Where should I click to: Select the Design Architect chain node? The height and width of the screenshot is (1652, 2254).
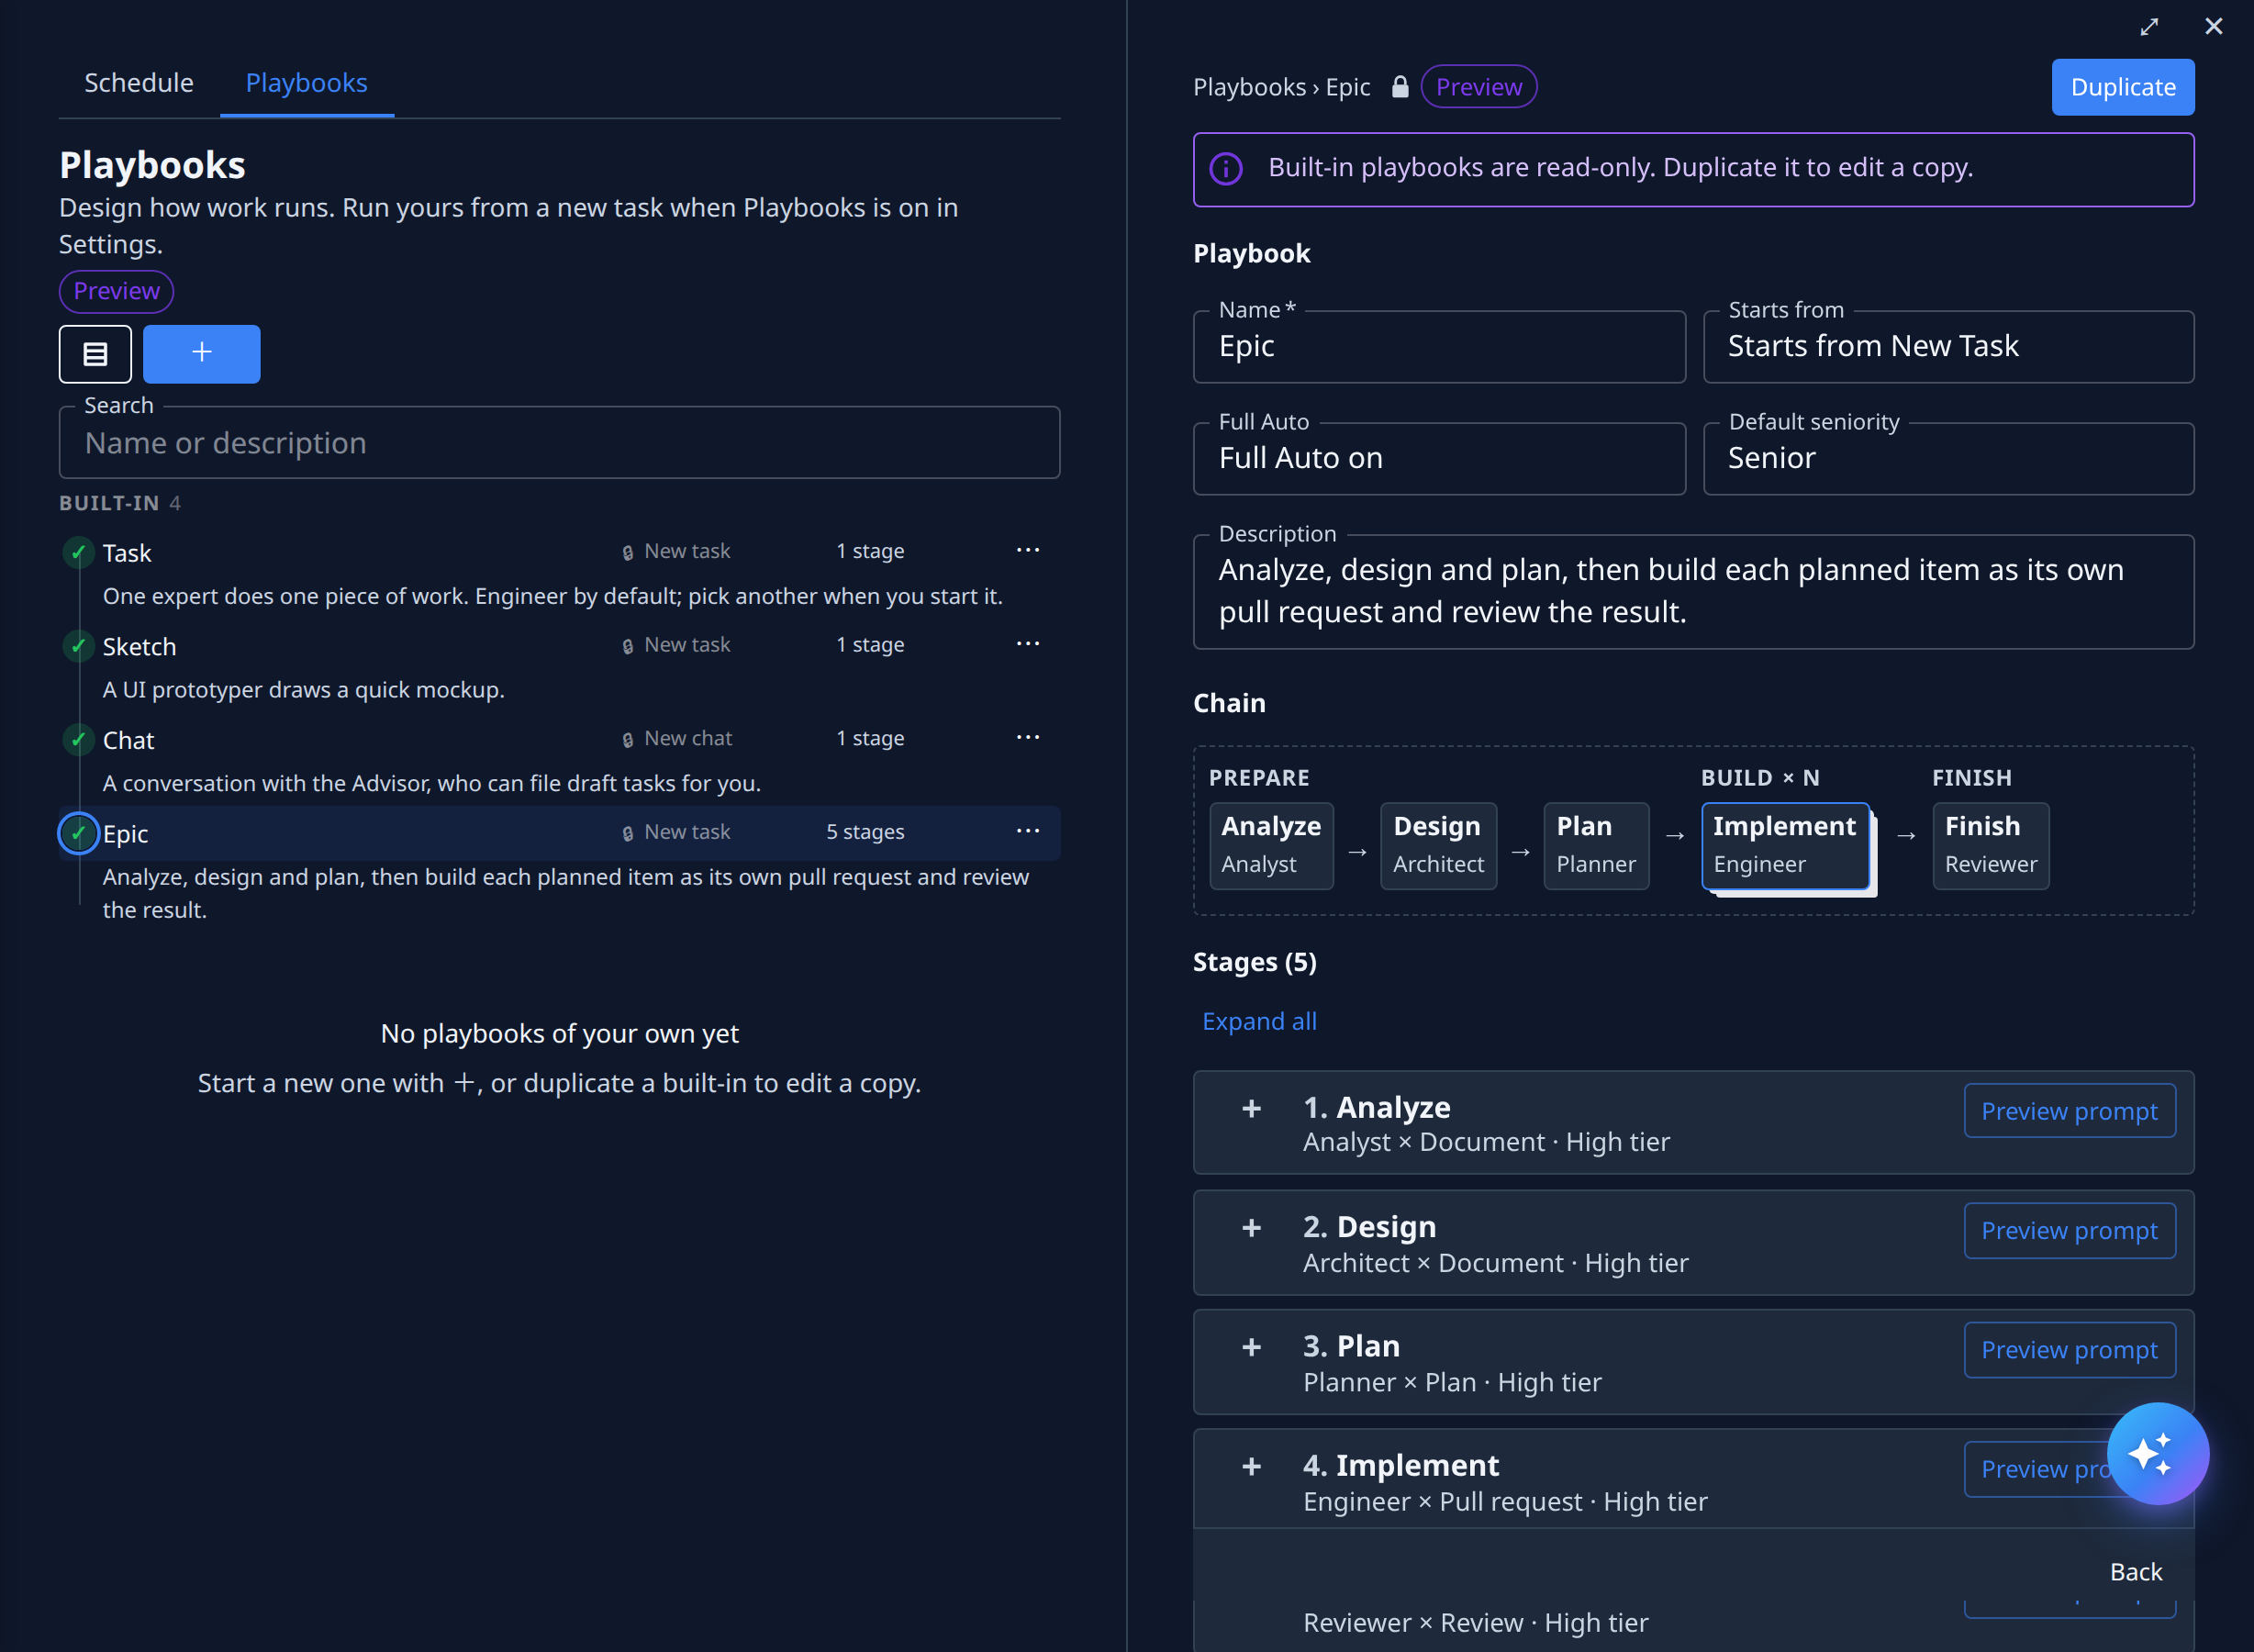coord(1438,845)
